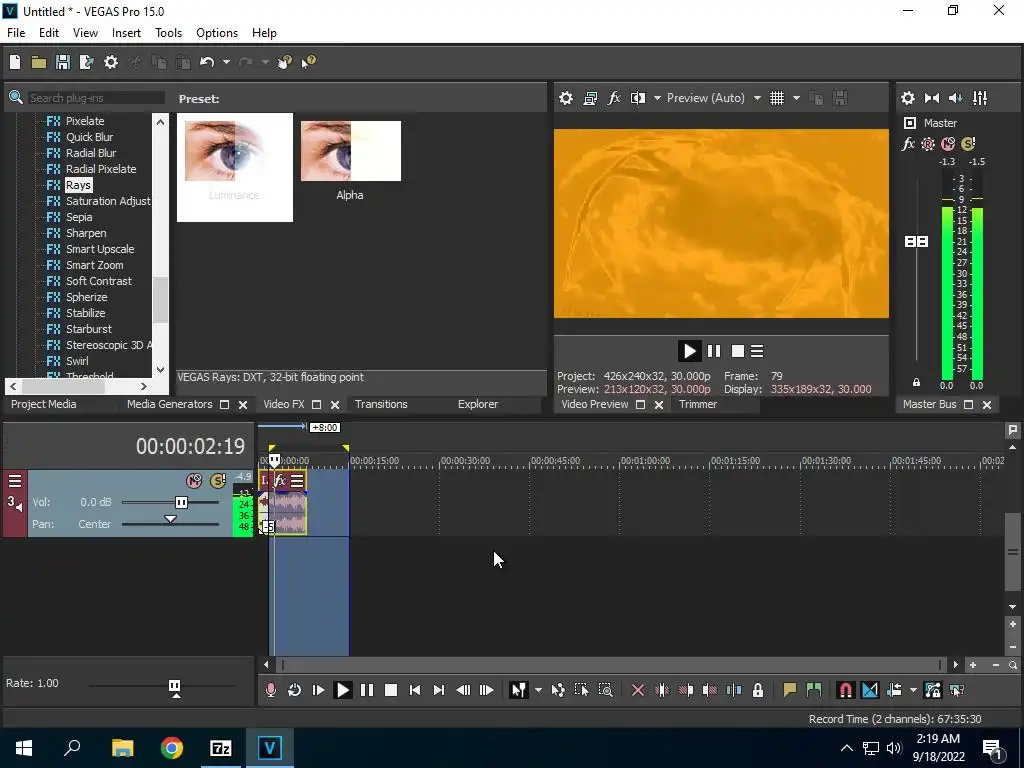Click the Render As icon in the toolbar

(x=86, y=62)
